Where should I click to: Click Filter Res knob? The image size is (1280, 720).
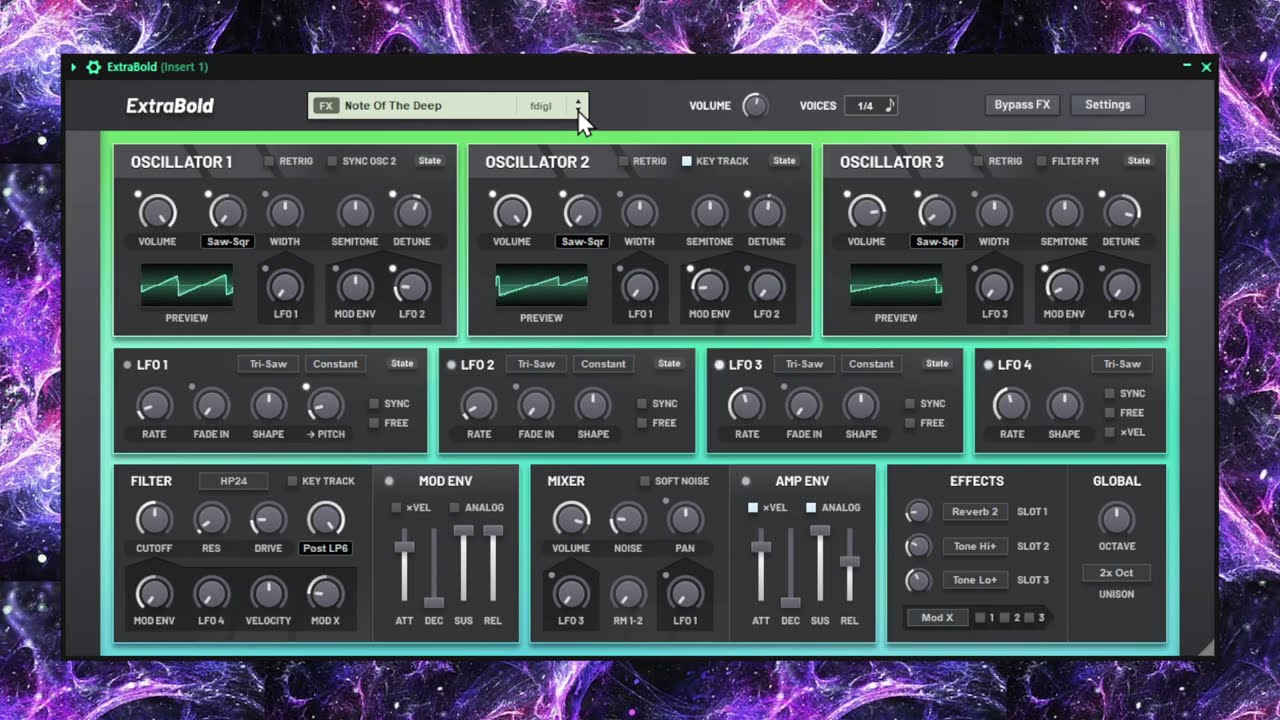[211, 519]
